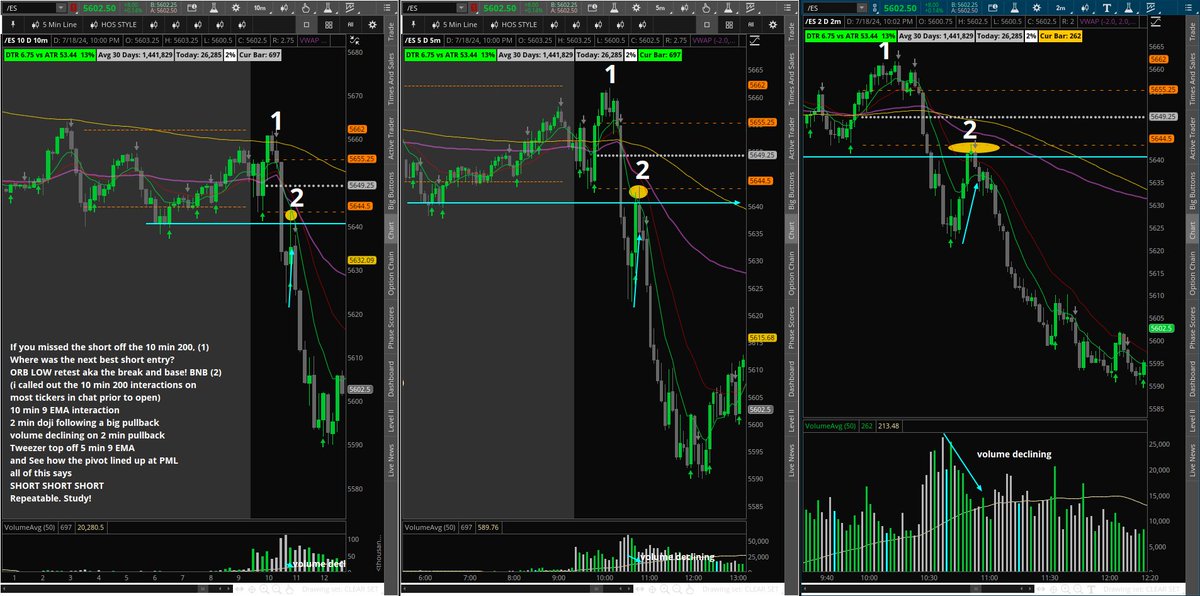Open chart settings gear in right chart

point(1036,8)
